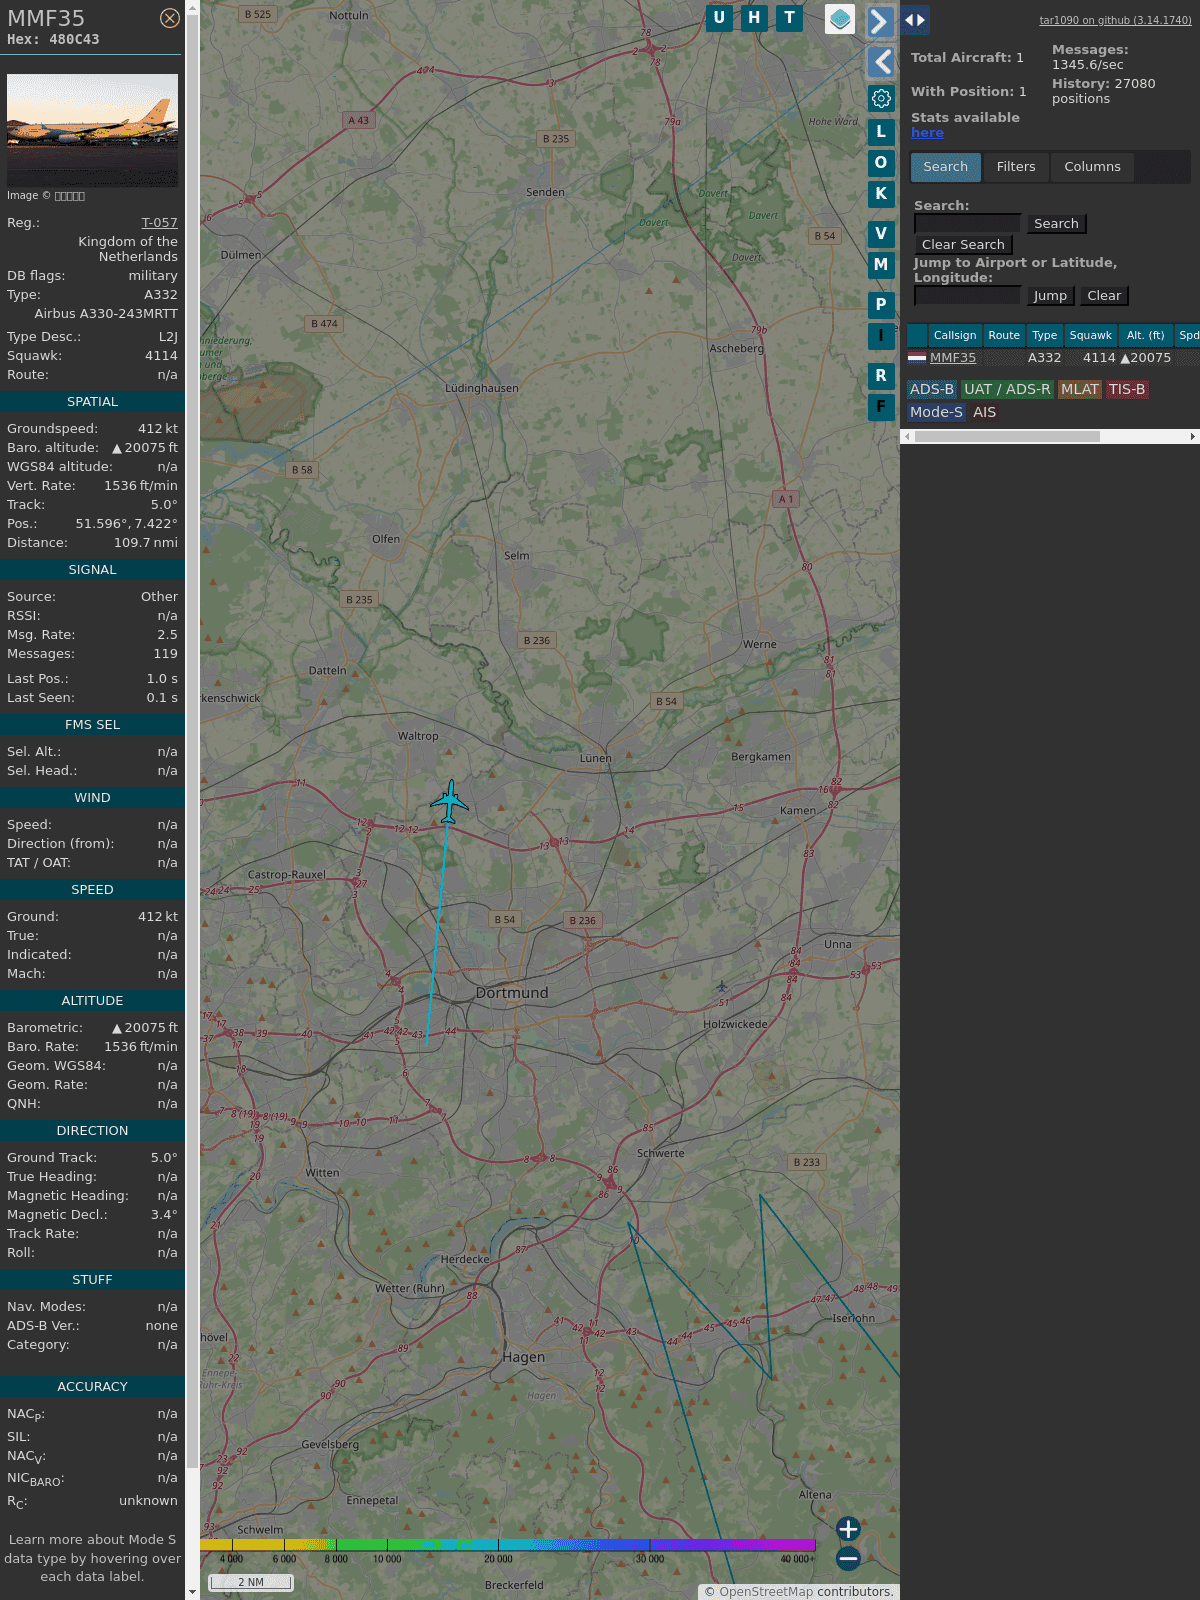Select the MMF35 callsign row link
This screenshot has height=1600, width=1200.
tap(953, 358)
